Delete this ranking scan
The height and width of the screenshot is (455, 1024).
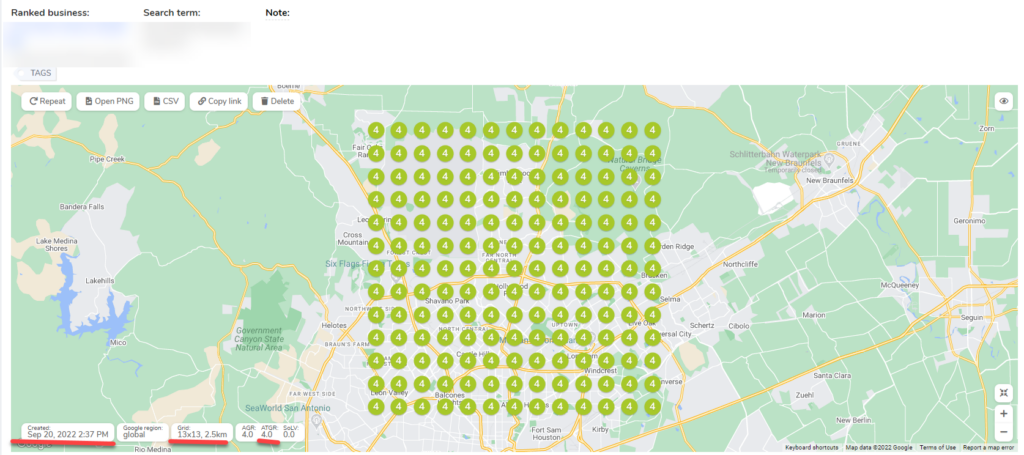pos(276,101)
